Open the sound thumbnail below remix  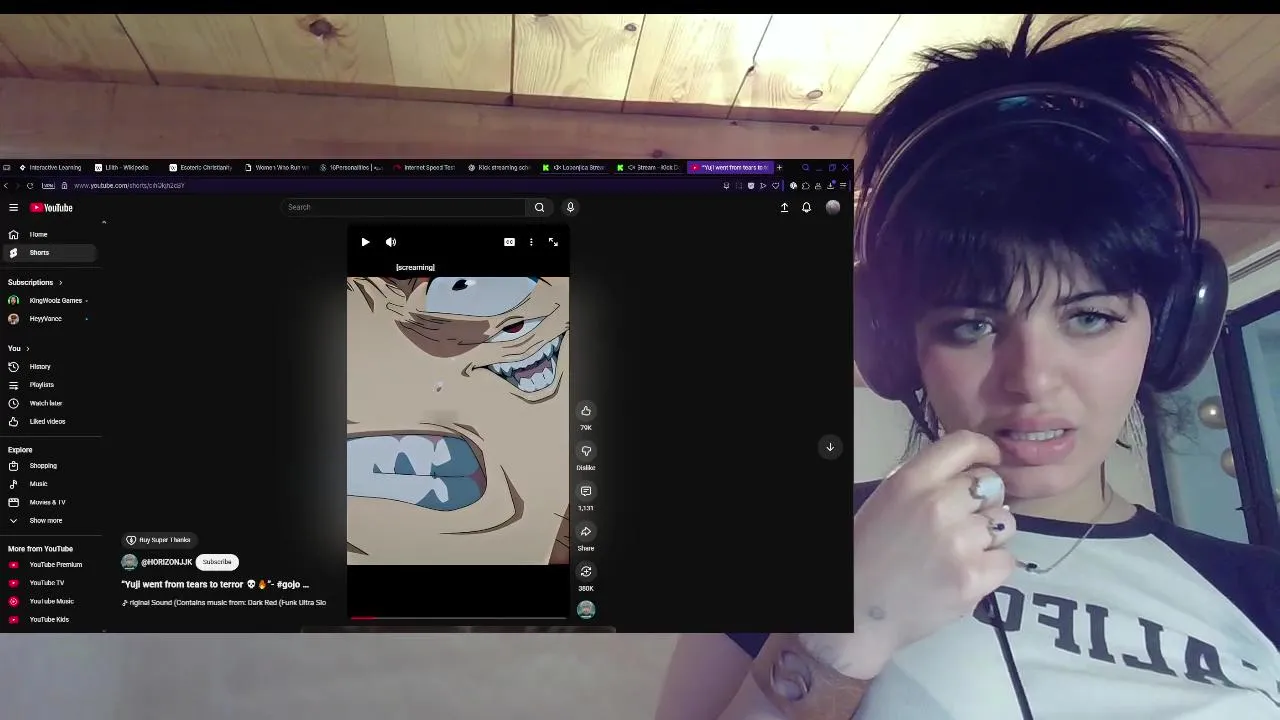pos(586,609)
